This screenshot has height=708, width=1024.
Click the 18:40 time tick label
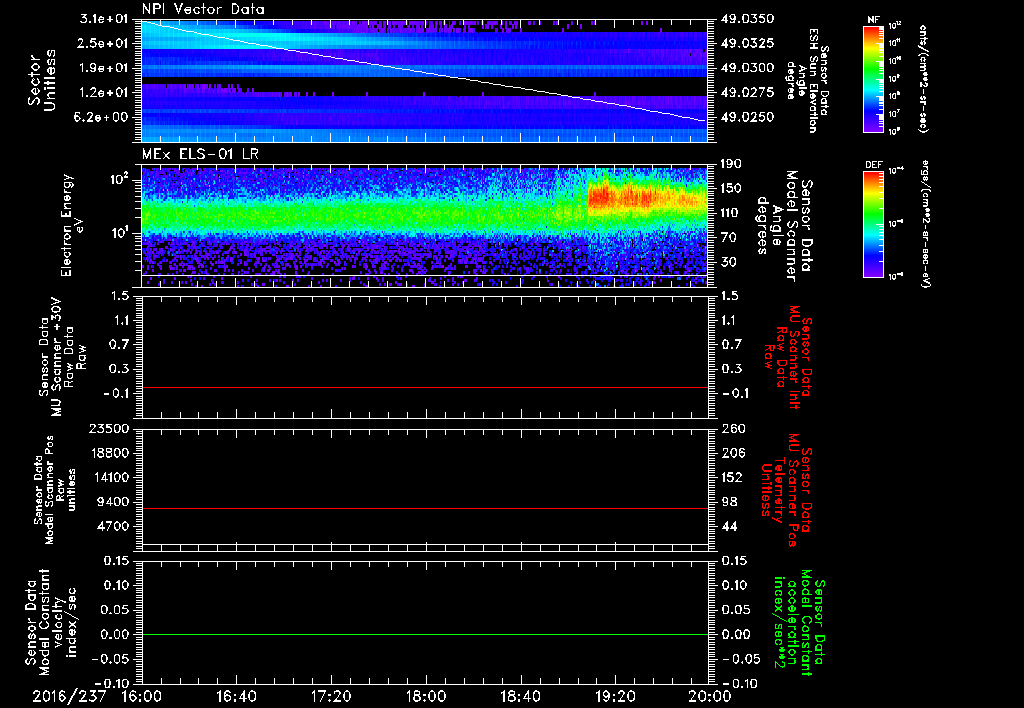(520, 696)
